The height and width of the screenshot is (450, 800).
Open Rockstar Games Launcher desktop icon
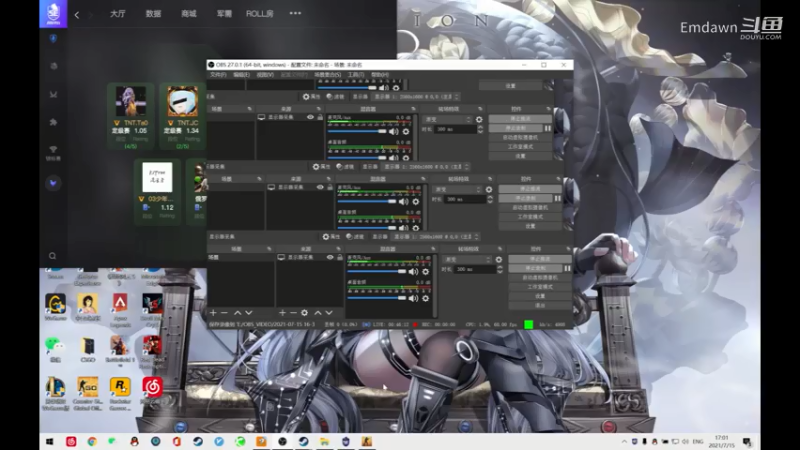pos(120,394)
